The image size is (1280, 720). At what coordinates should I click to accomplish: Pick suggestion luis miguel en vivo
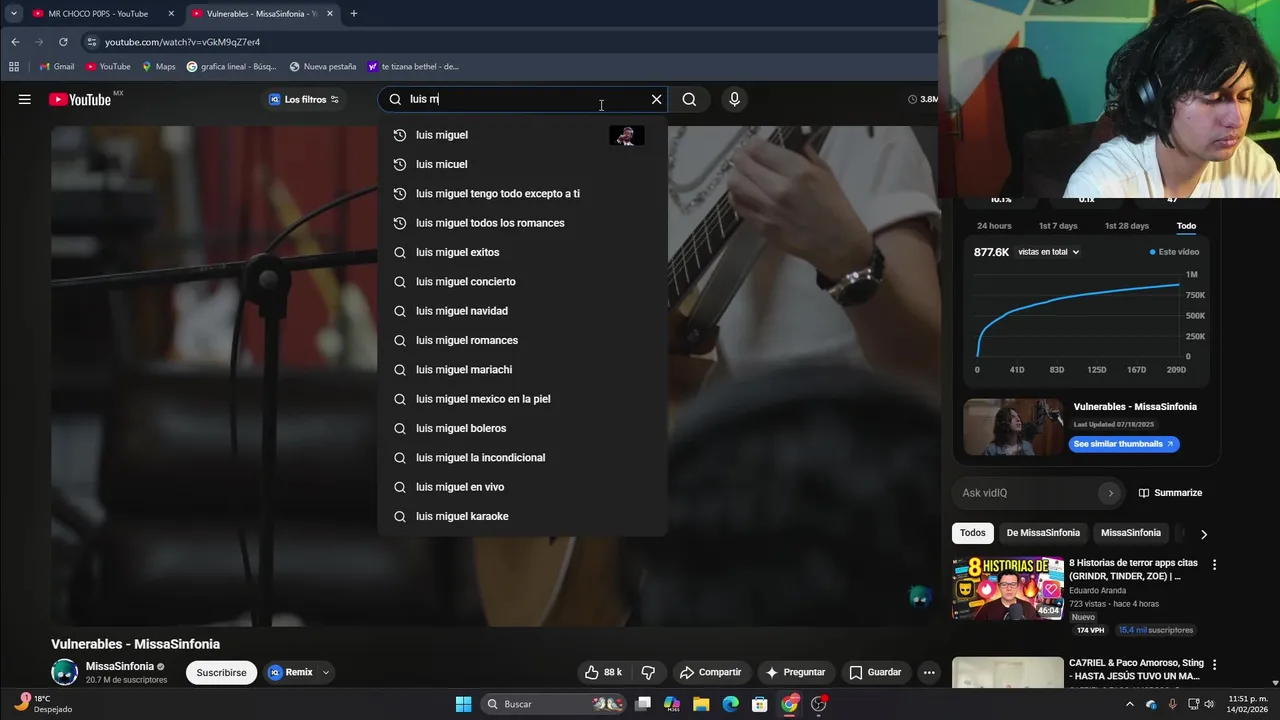(x=522, y=487)
